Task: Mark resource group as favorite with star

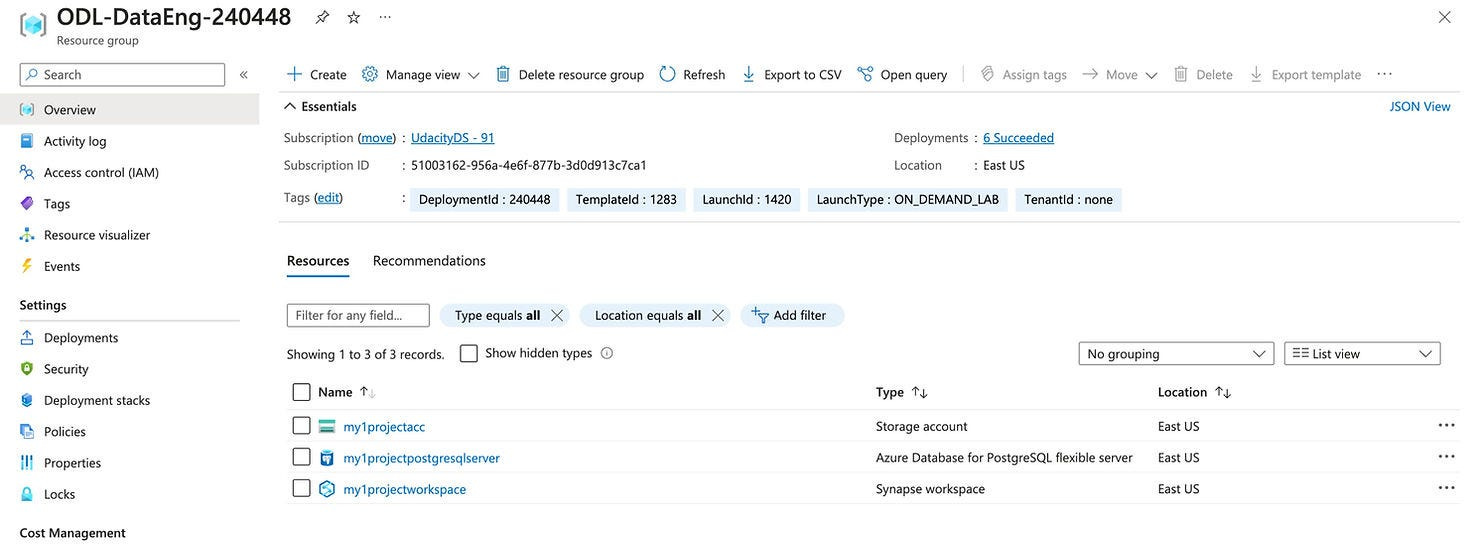Action: (x=353, y=17)
